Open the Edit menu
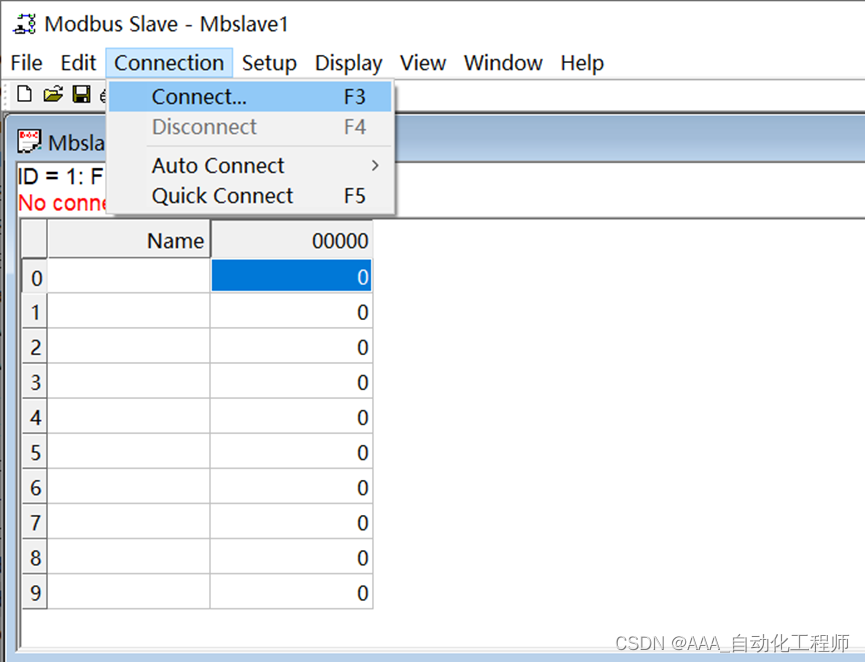This screenshot has height=662, width=865. (78, 63)
